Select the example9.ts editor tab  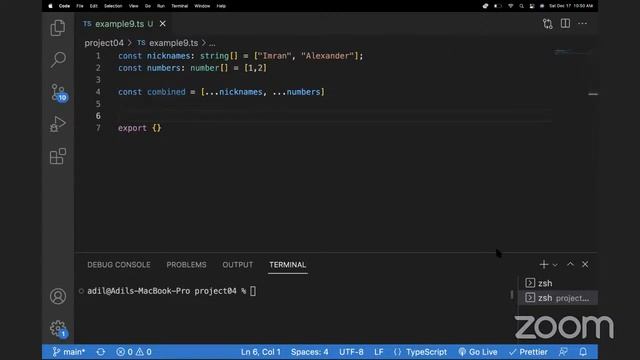point(119,24)
